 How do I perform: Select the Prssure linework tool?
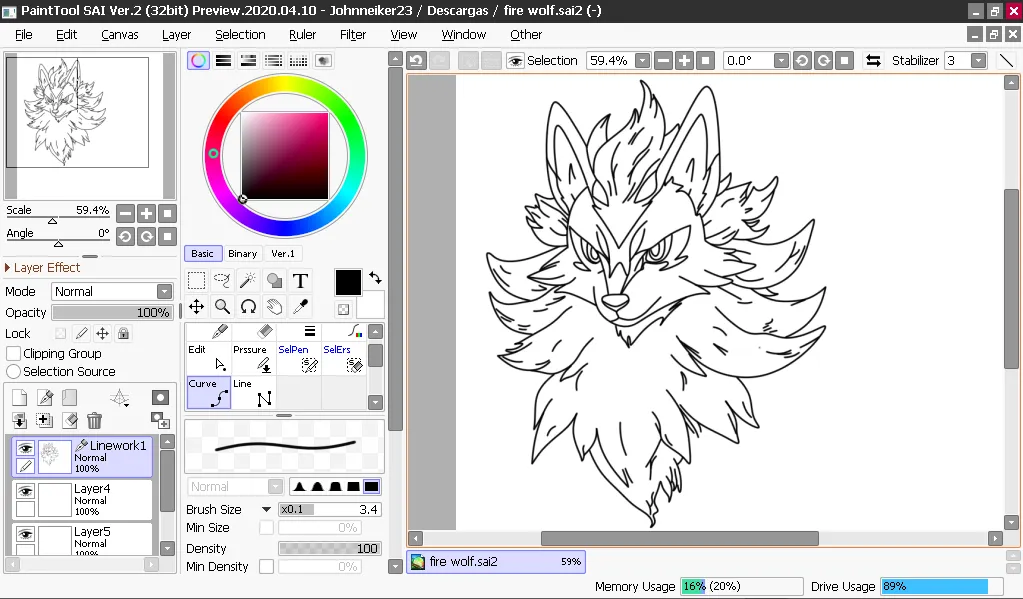click(253, 358)
